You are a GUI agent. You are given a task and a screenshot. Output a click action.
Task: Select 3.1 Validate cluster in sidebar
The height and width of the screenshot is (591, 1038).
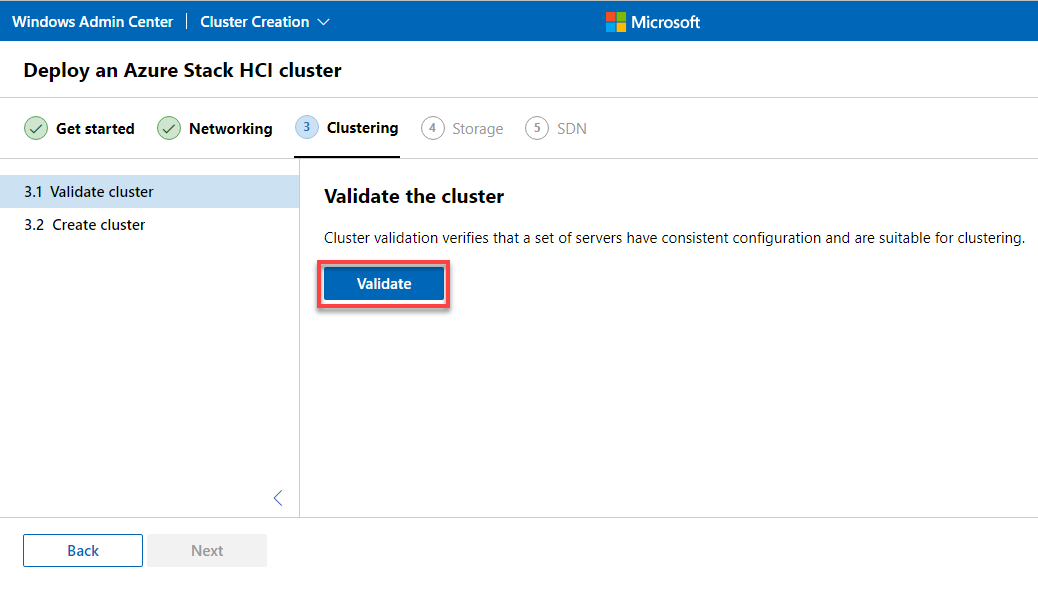(150, 192)
